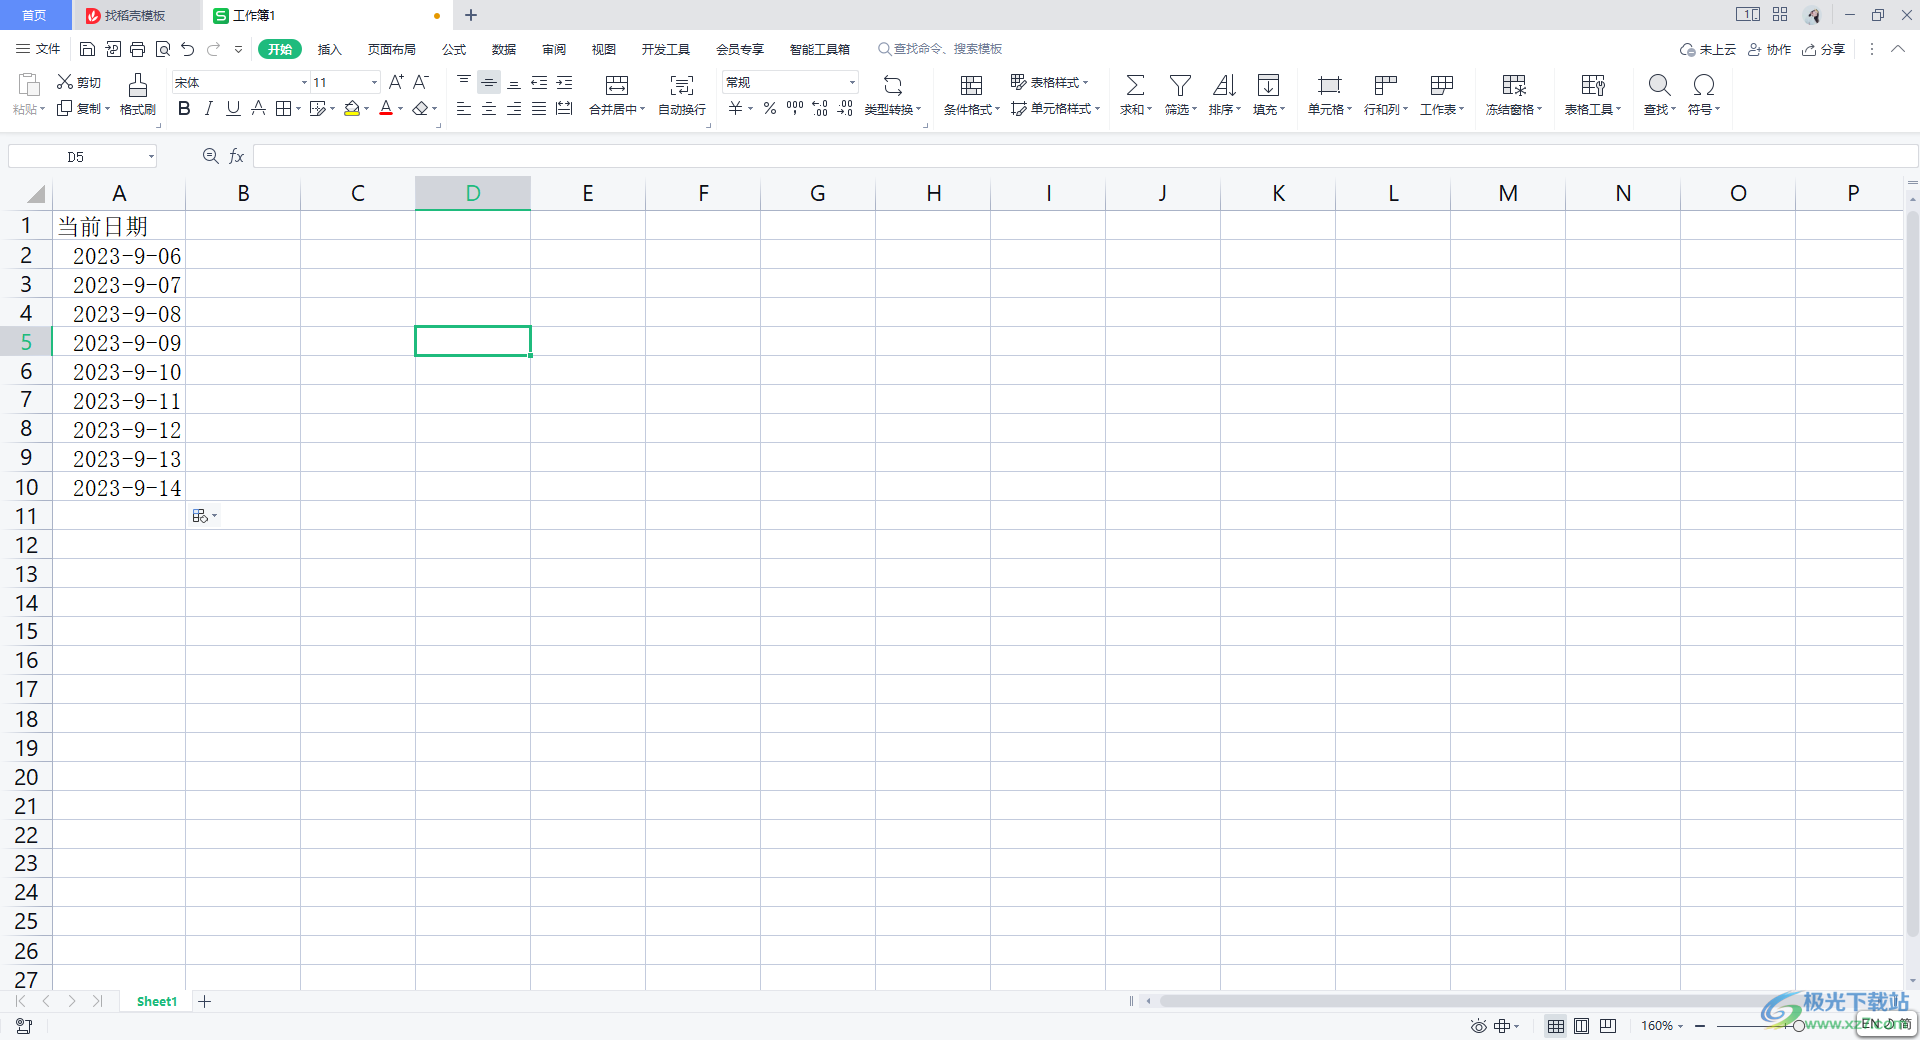Viewport: 1920px width, 1040px height.
Task: Click the cloud status 未上云 button
Action: pos(1708,49)
